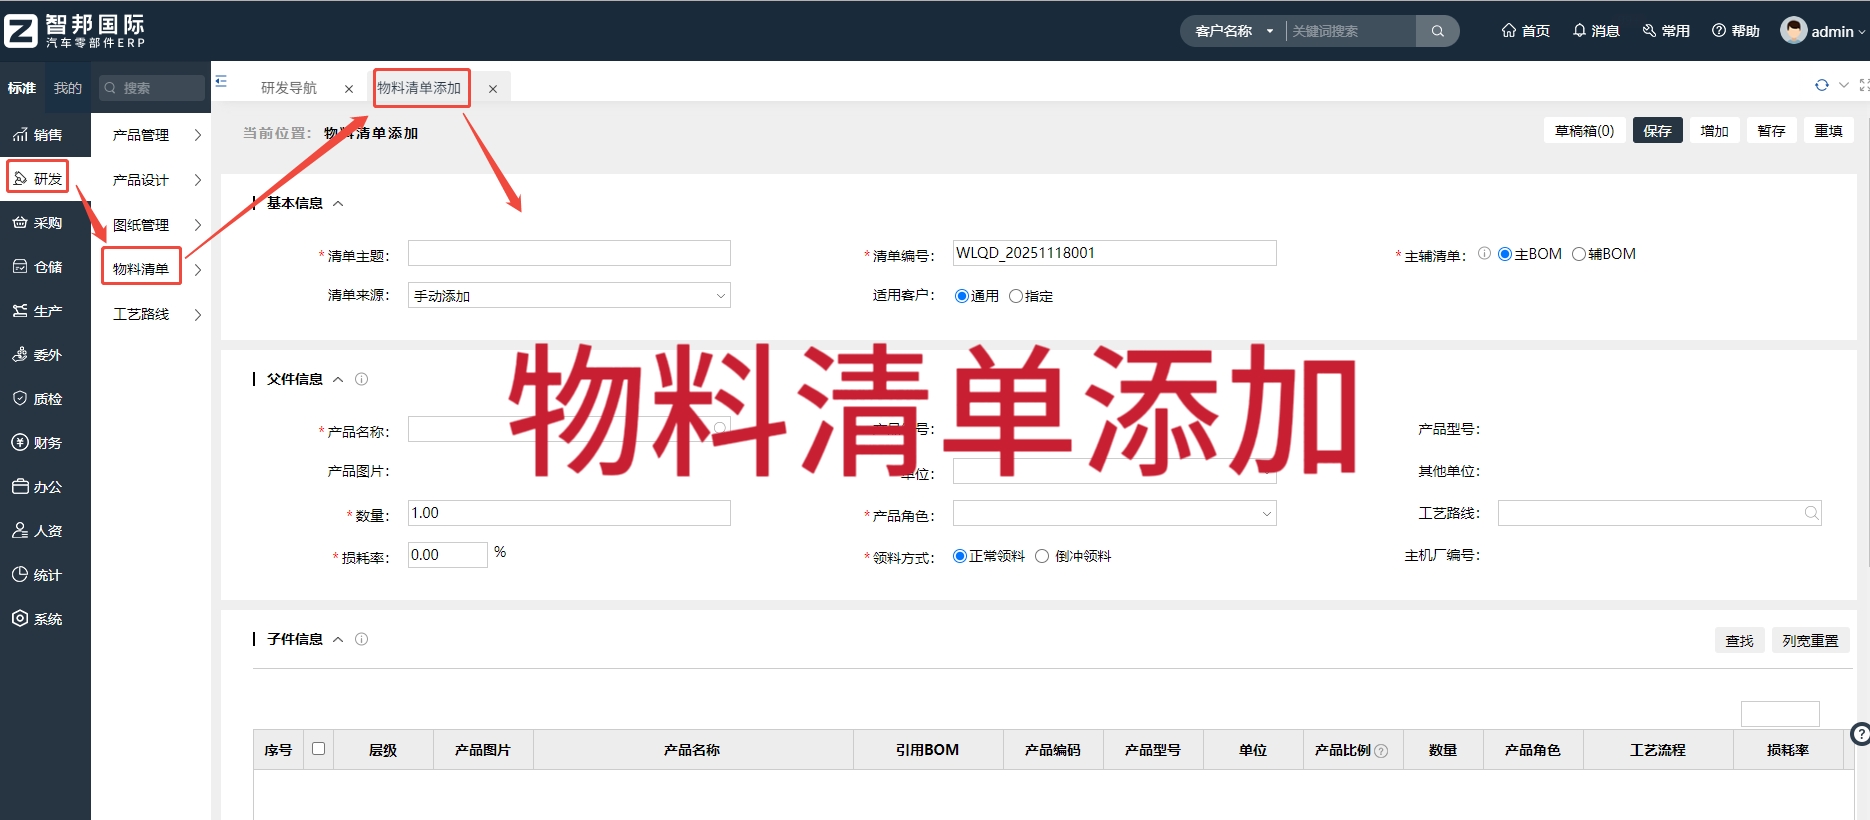The image size is (1870, 820).
Task: Click the refresh icon at top right
Action: [1821, 85]
